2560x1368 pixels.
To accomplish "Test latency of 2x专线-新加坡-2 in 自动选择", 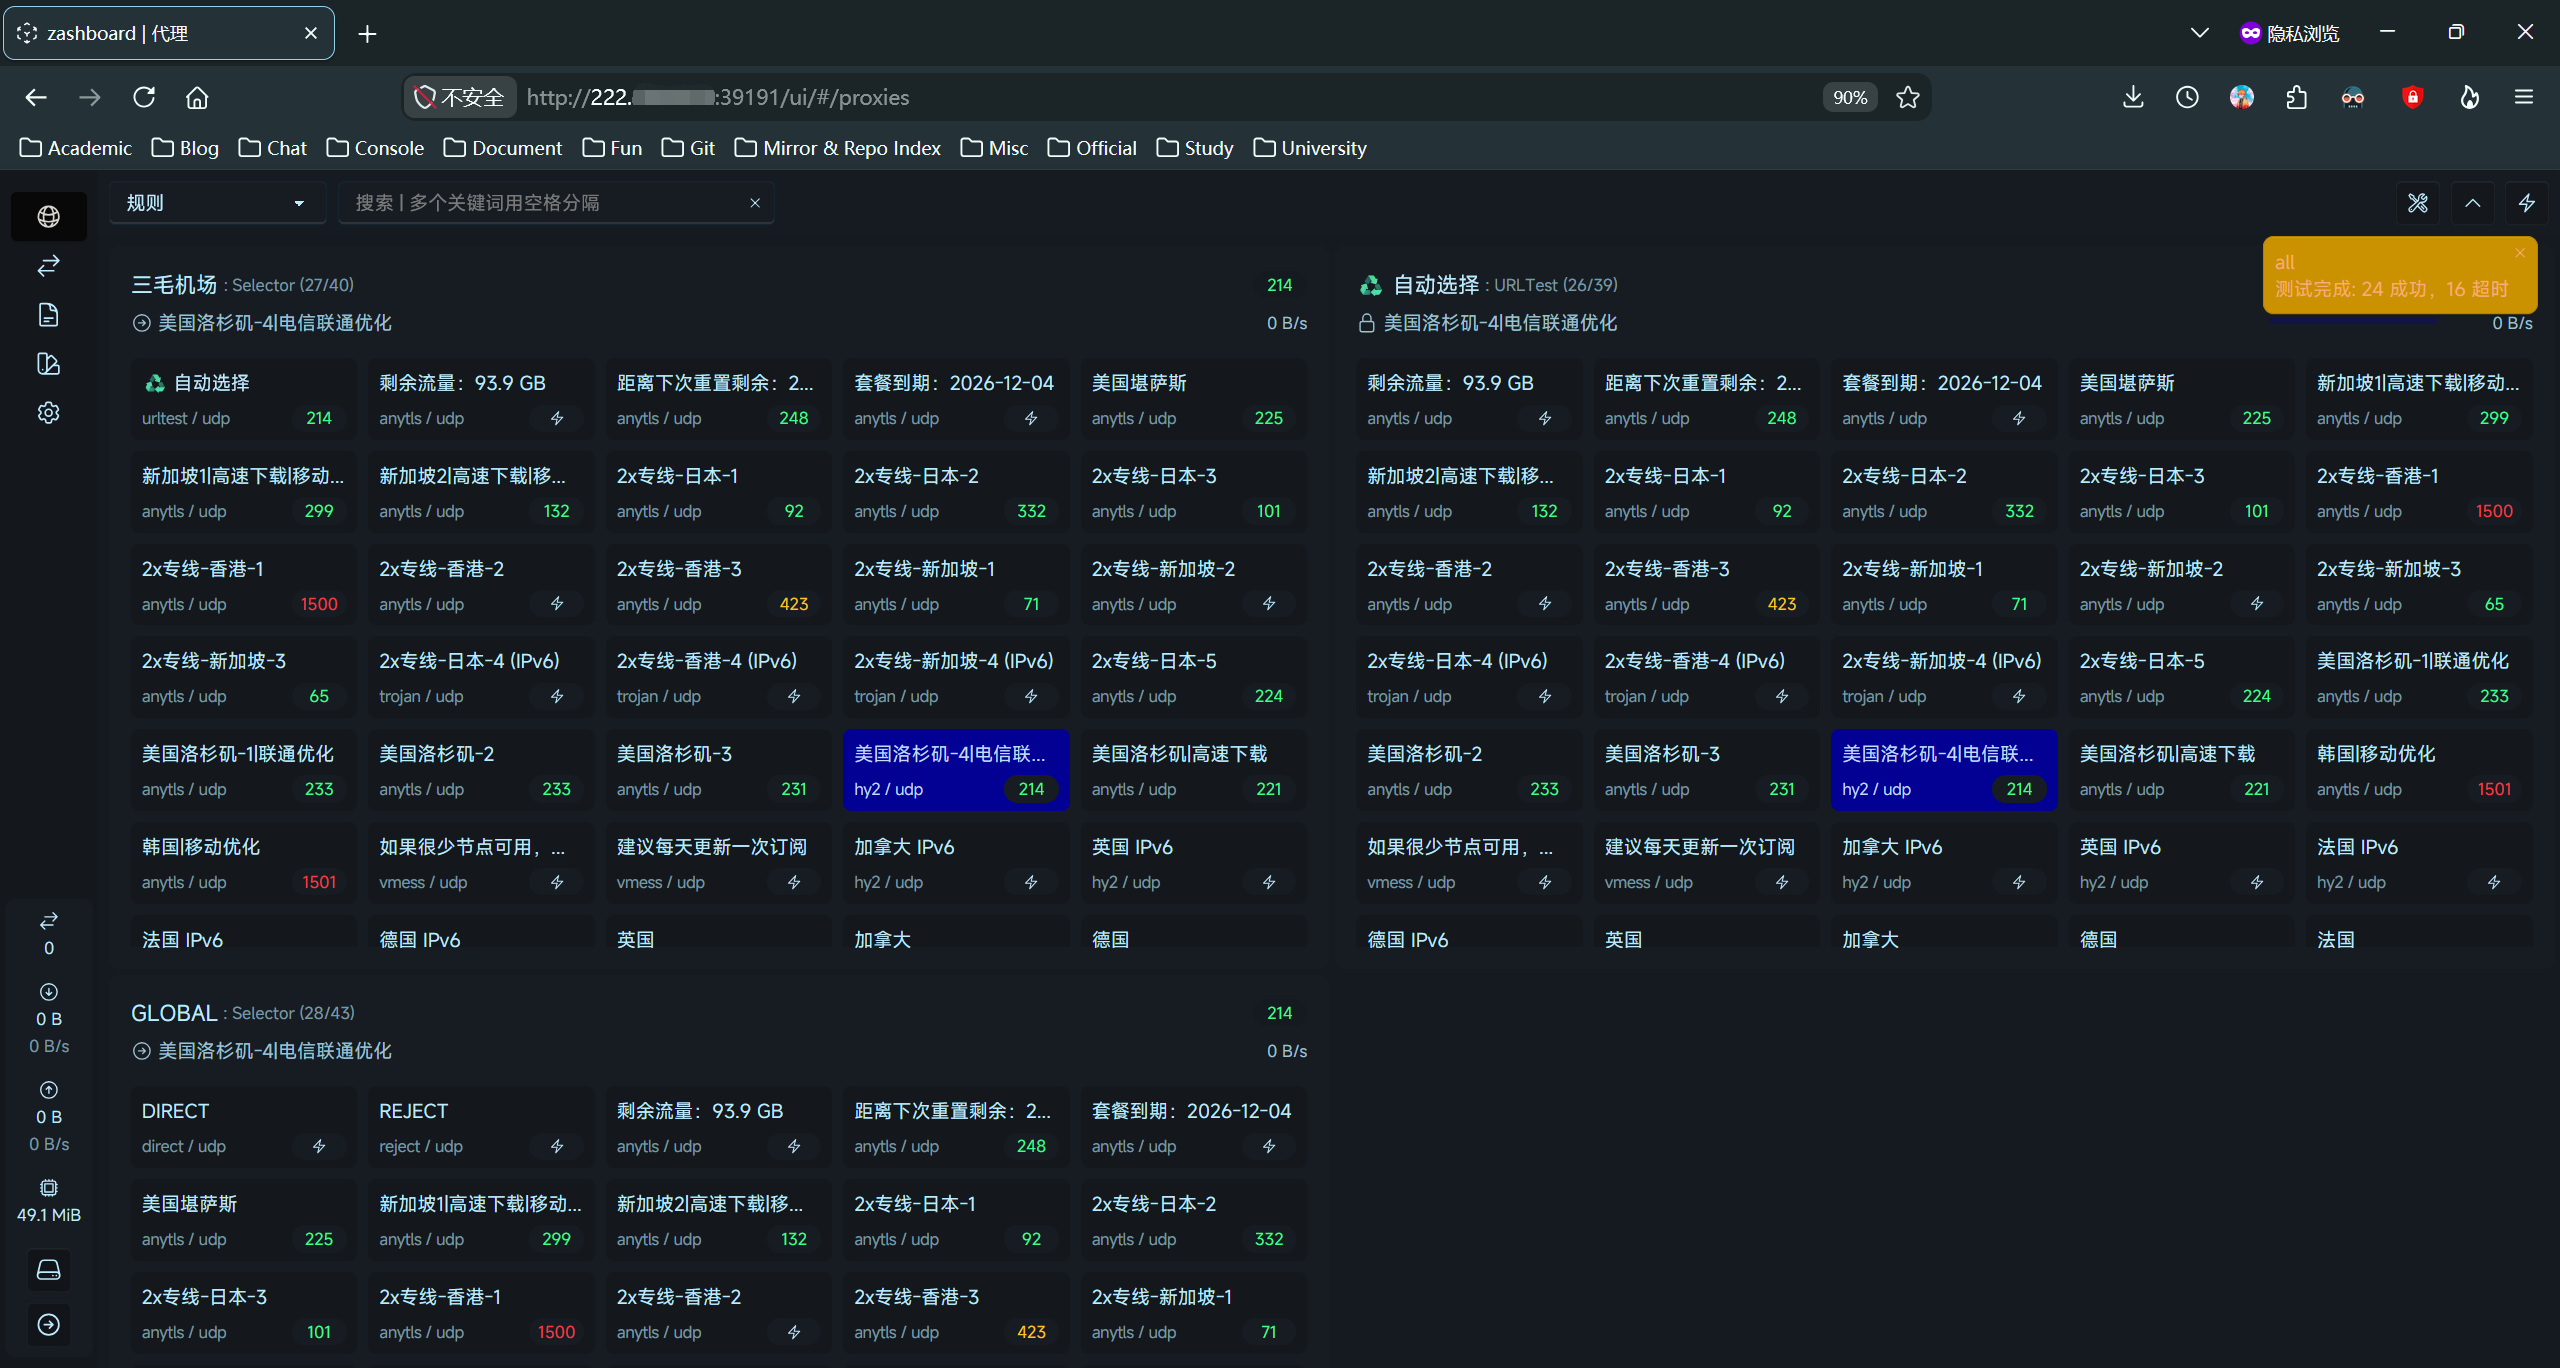I will coord(2257,604).
